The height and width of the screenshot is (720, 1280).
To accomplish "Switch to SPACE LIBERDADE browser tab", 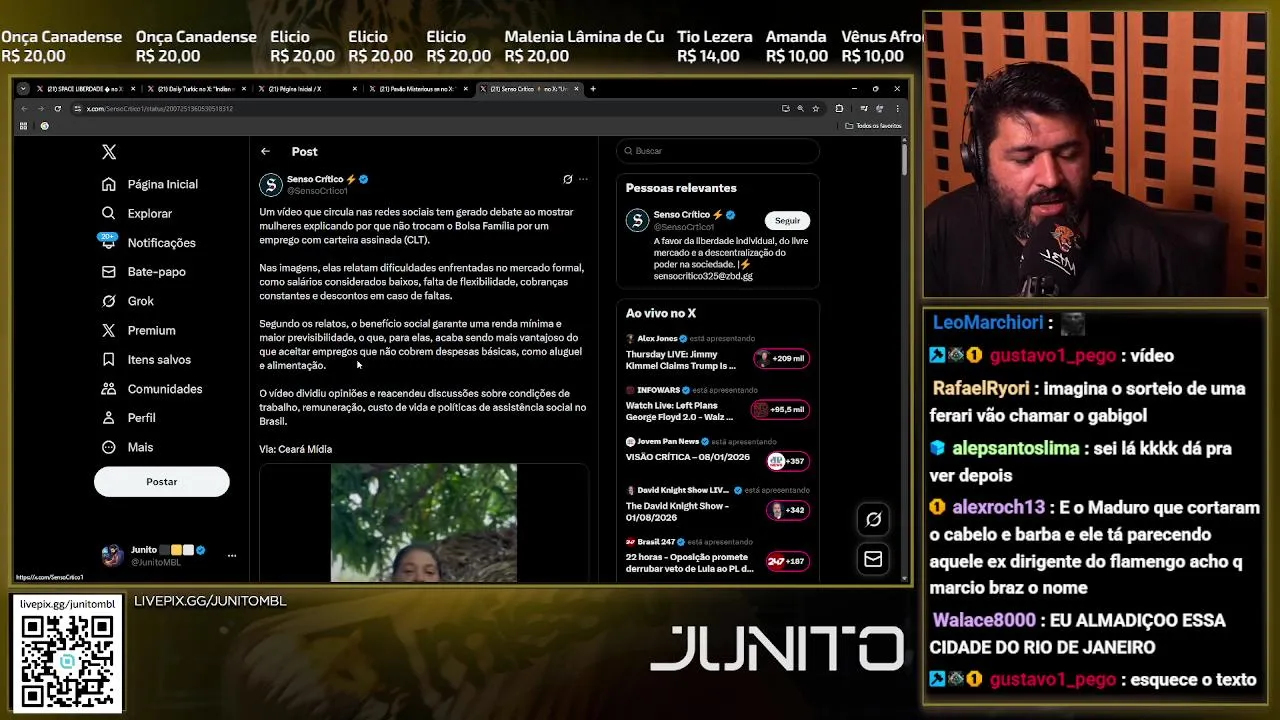I will (84, 89).
